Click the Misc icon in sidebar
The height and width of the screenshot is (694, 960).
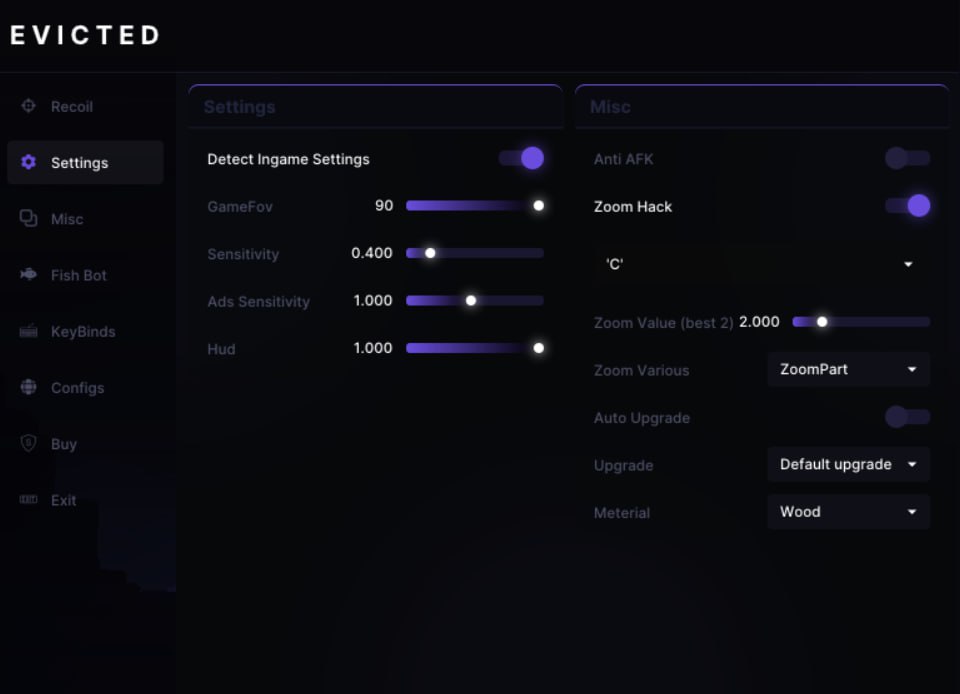[x=28, y=218]
